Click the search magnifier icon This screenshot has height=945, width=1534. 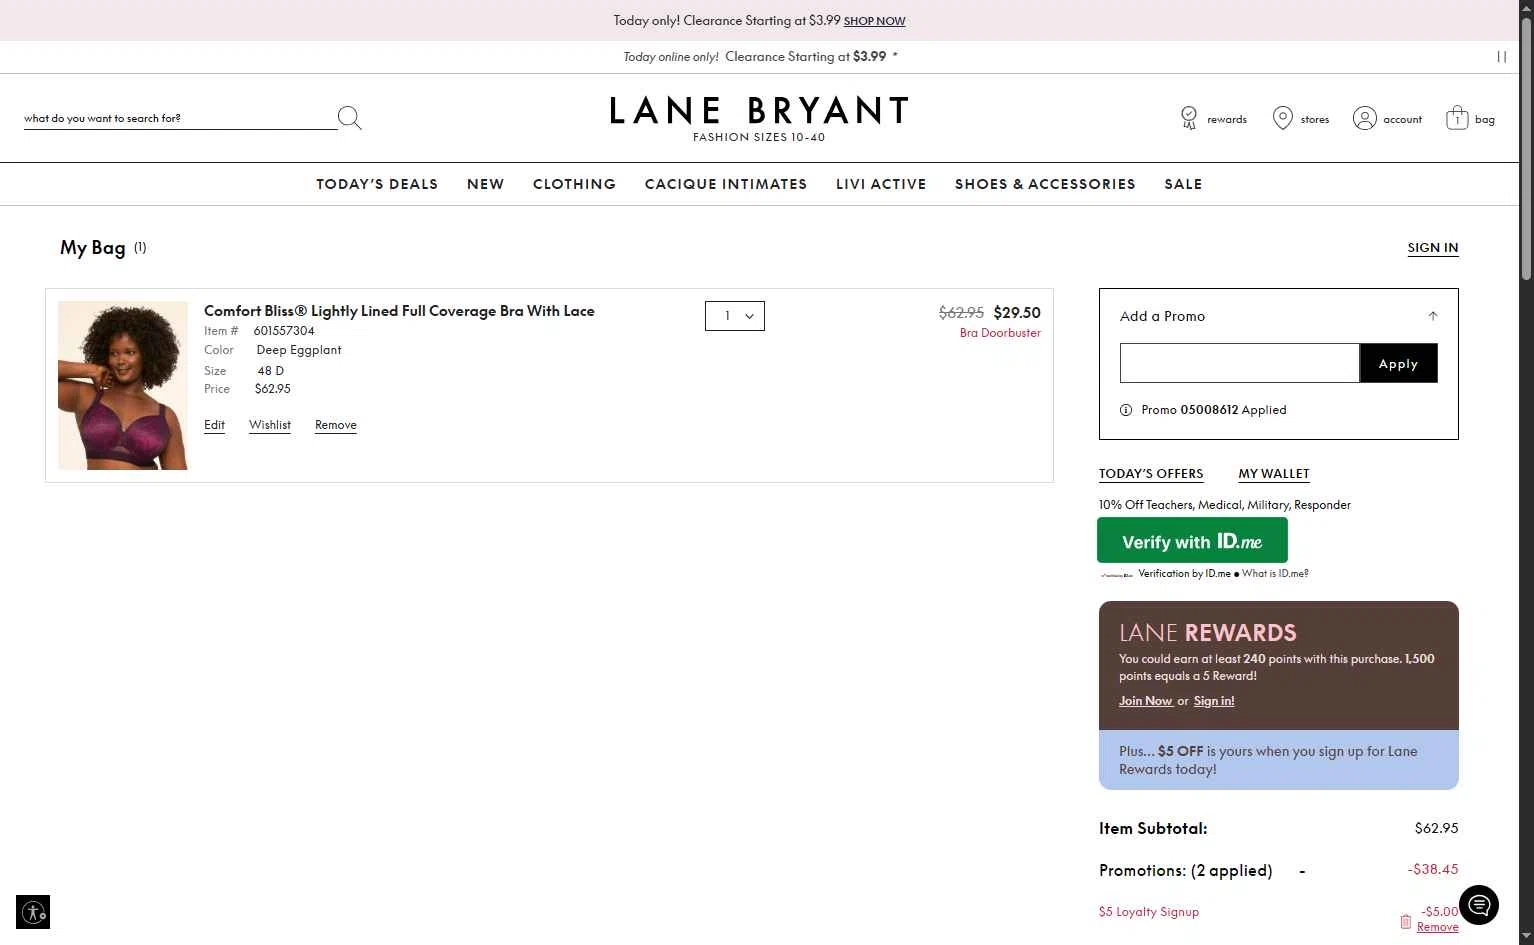(x=349, y=118)
